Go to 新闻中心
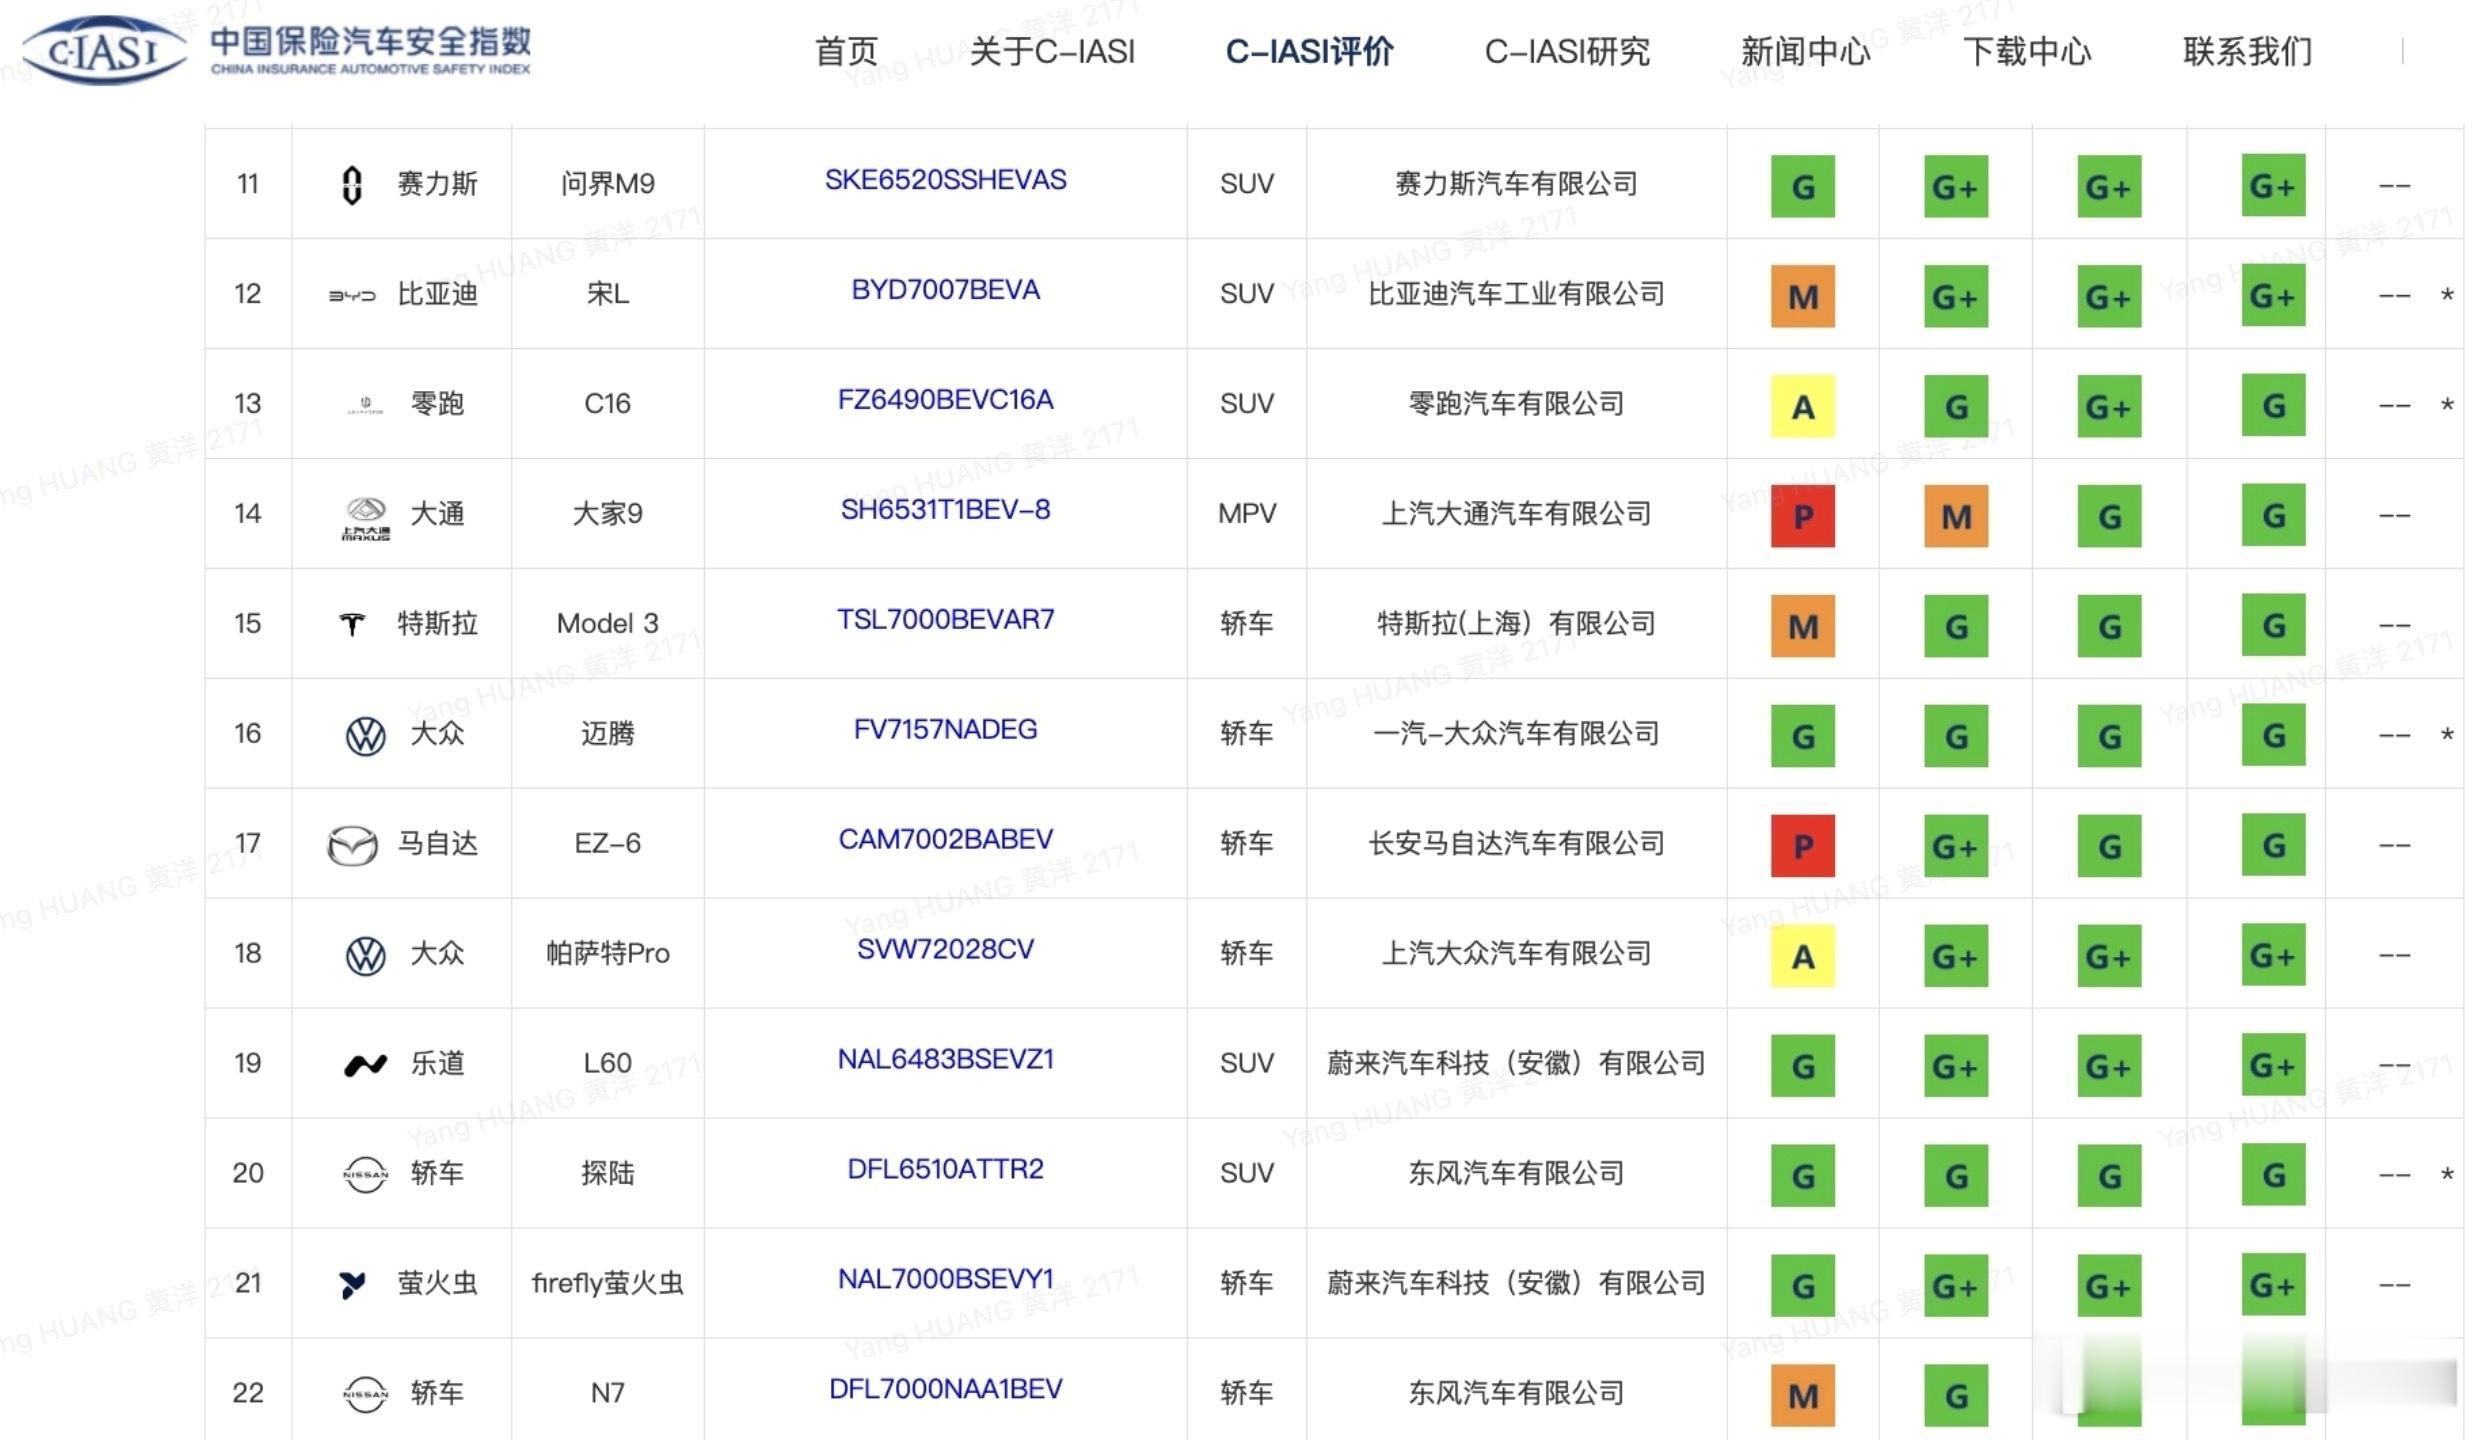This screenshot has width=2480, height=1440. coord(1806,51)
